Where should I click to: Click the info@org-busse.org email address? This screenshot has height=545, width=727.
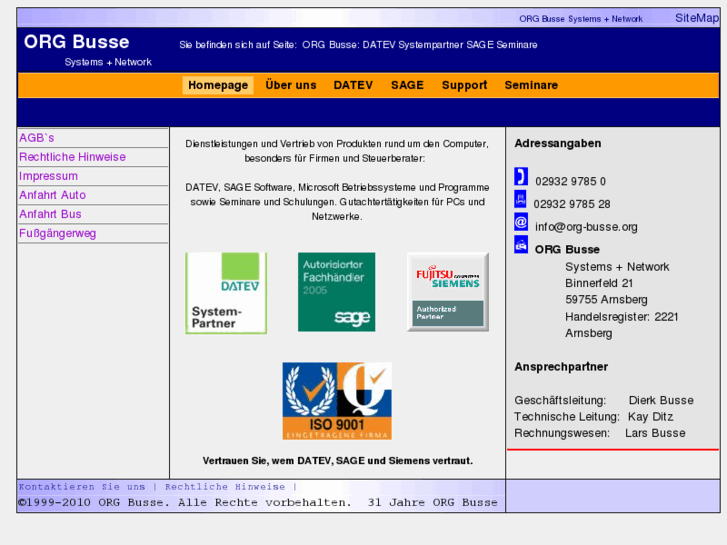click(586, 227)
